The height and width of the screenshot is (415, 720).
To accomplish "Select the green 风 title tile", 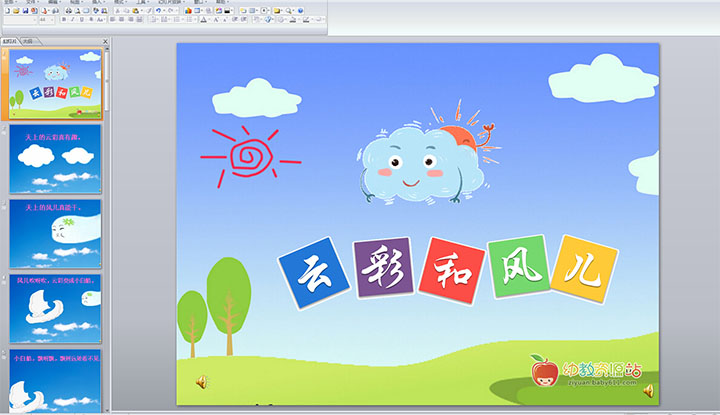I will tap(520, 267).
